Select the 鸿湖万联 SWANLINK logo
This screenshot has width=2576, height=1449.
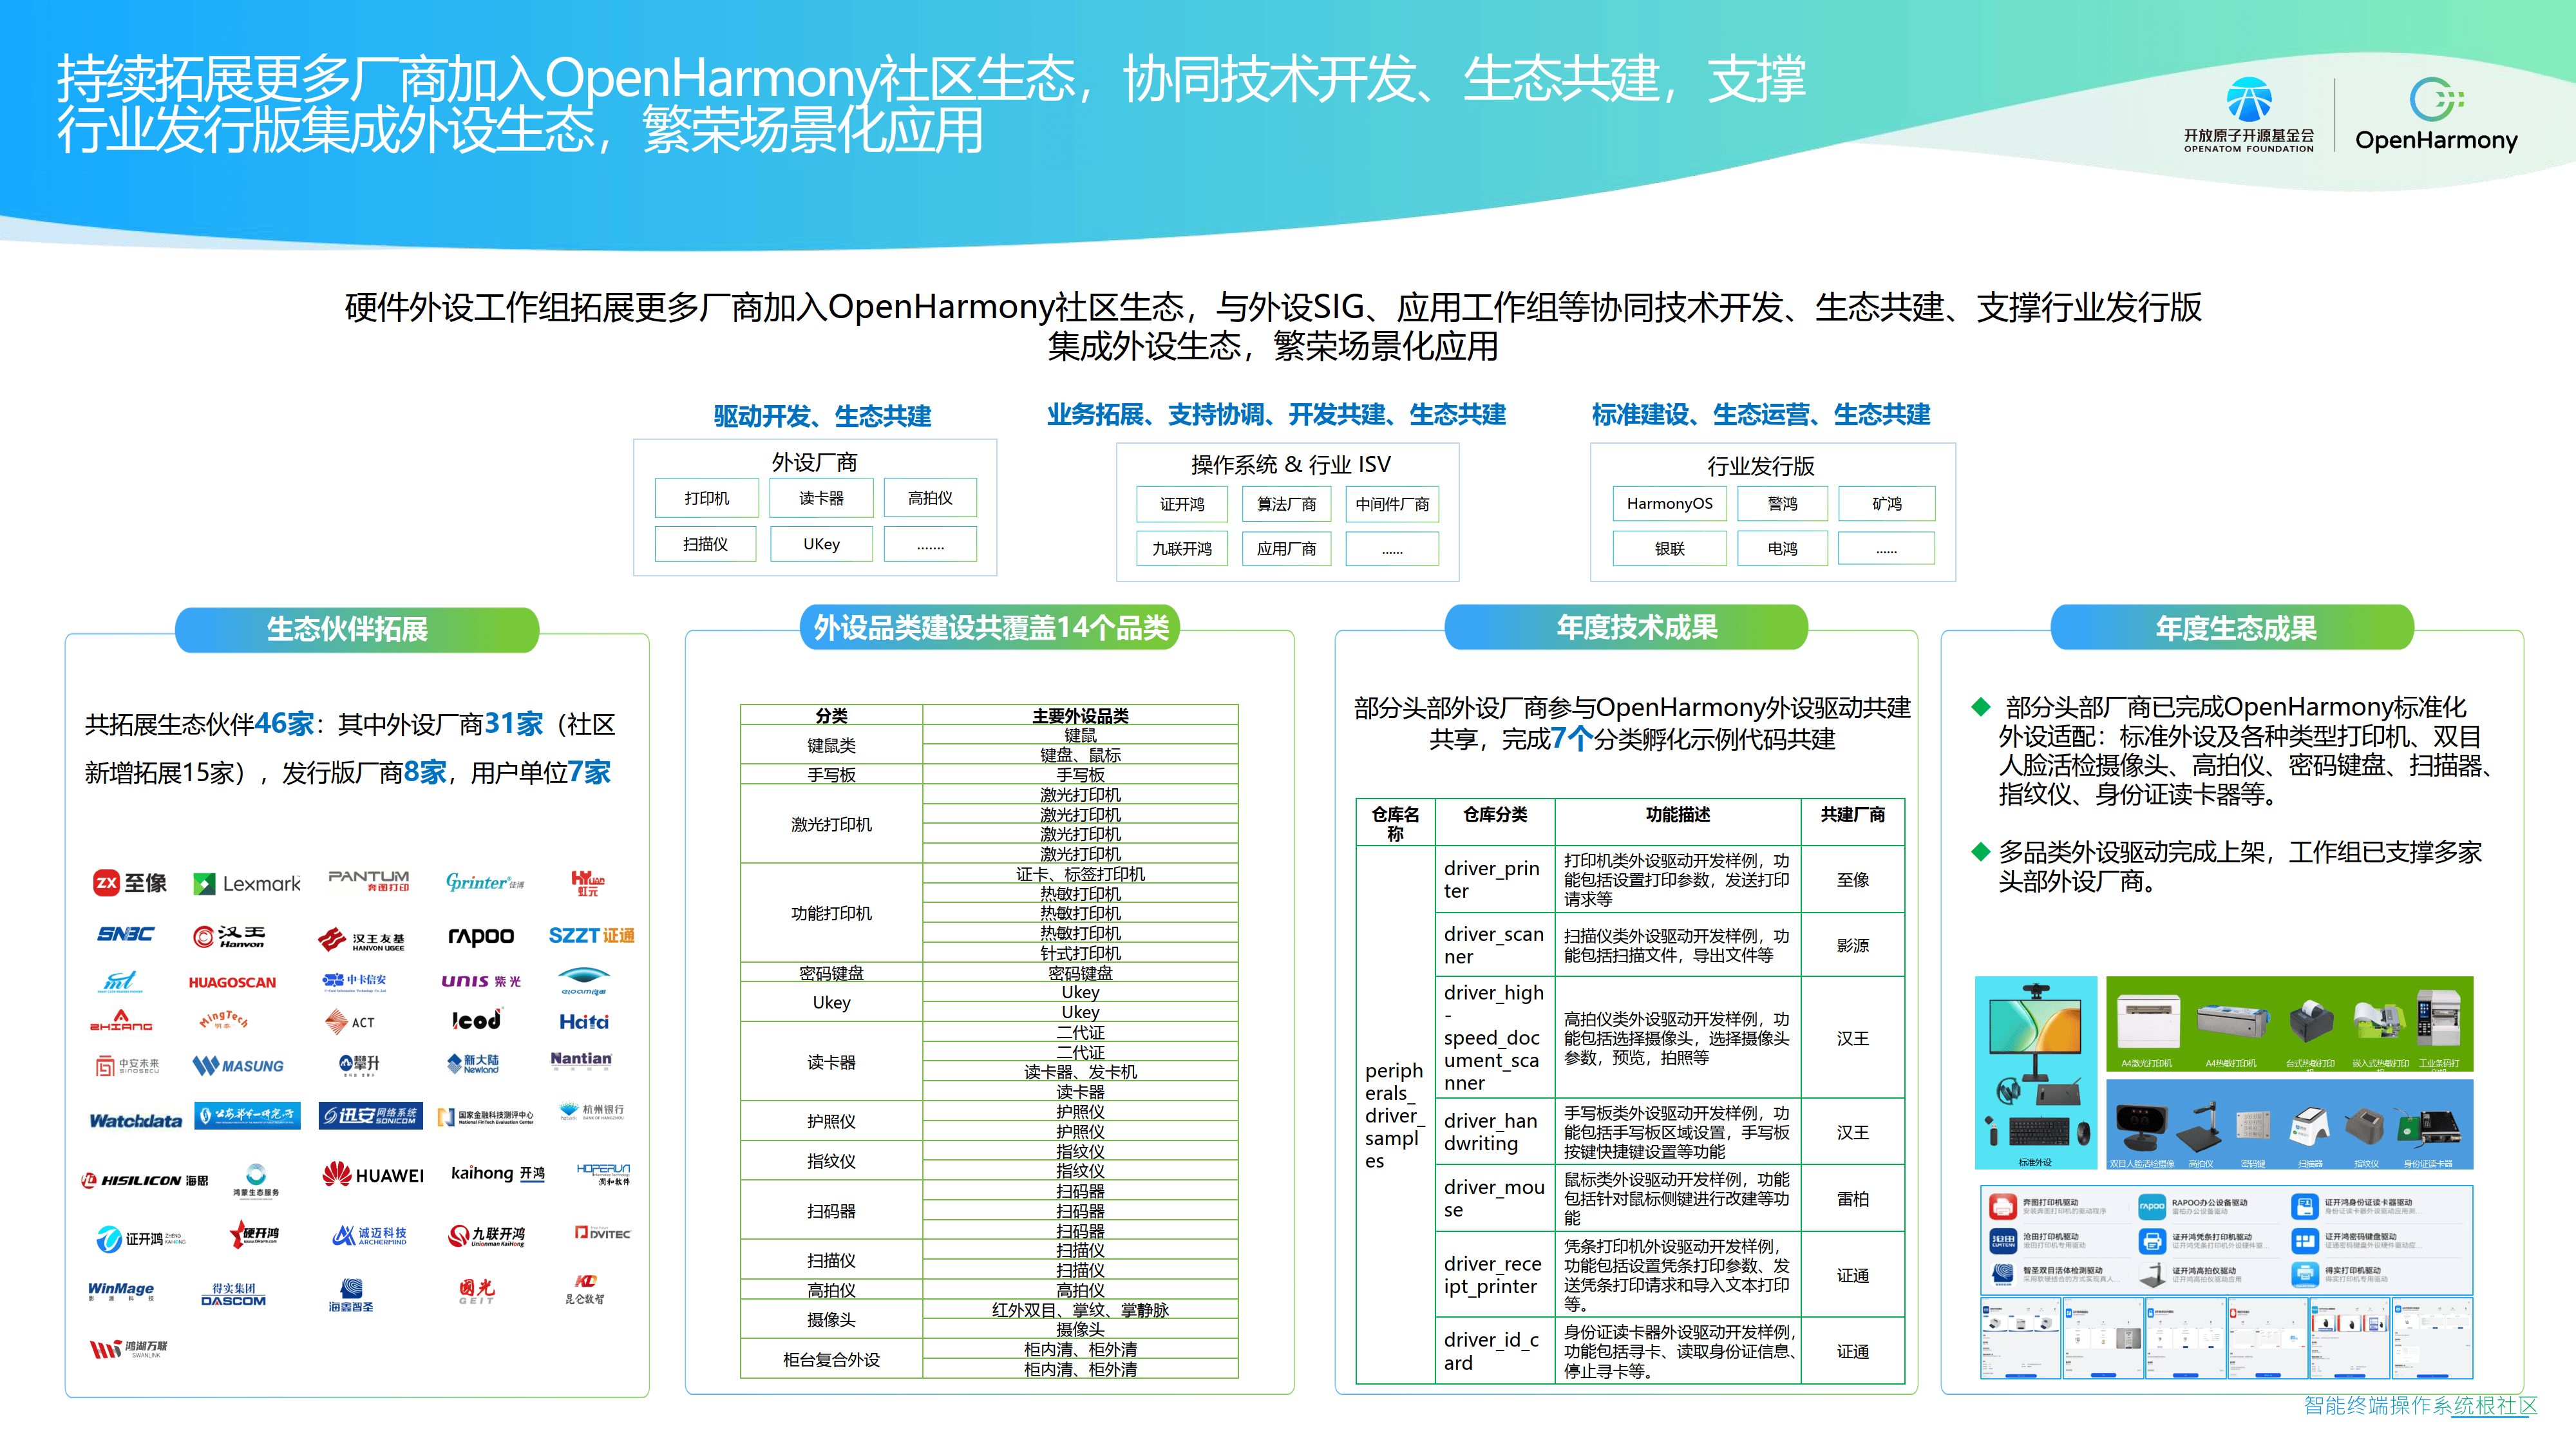pyautogui.click(x=129, y=1349)
